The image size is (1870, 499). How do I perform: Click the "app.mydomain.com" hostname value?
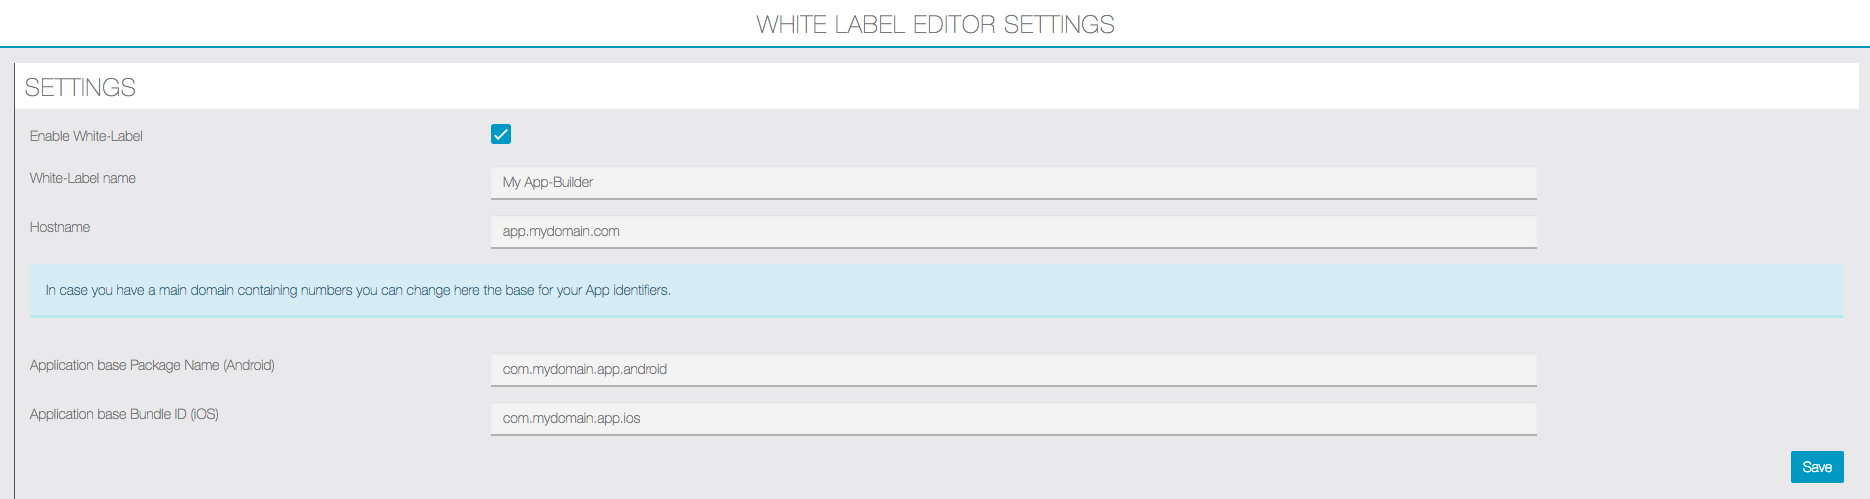tap(561, 231)
